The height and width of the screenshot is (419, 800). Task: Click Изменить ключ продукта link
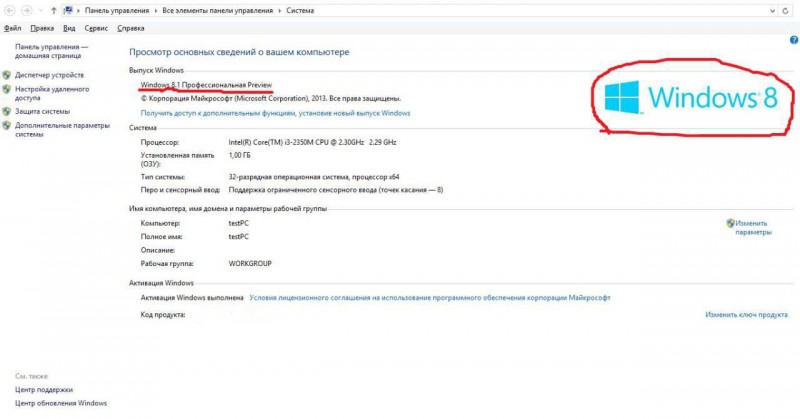point(746,315)
